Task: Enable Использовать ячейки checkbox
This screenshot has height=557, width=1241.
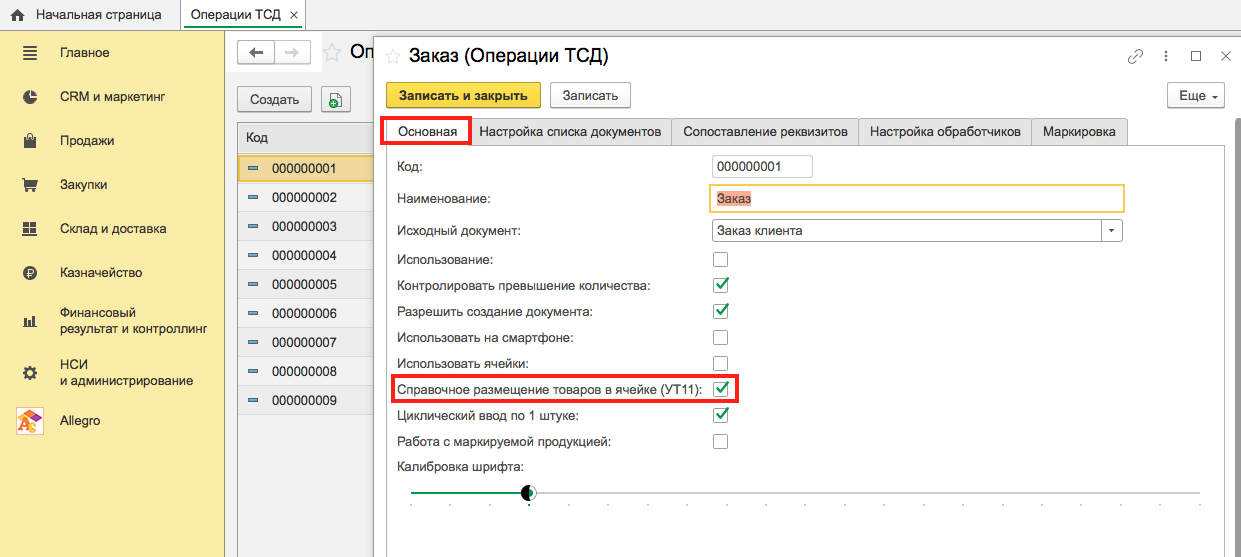Action: tap(720, 363)
